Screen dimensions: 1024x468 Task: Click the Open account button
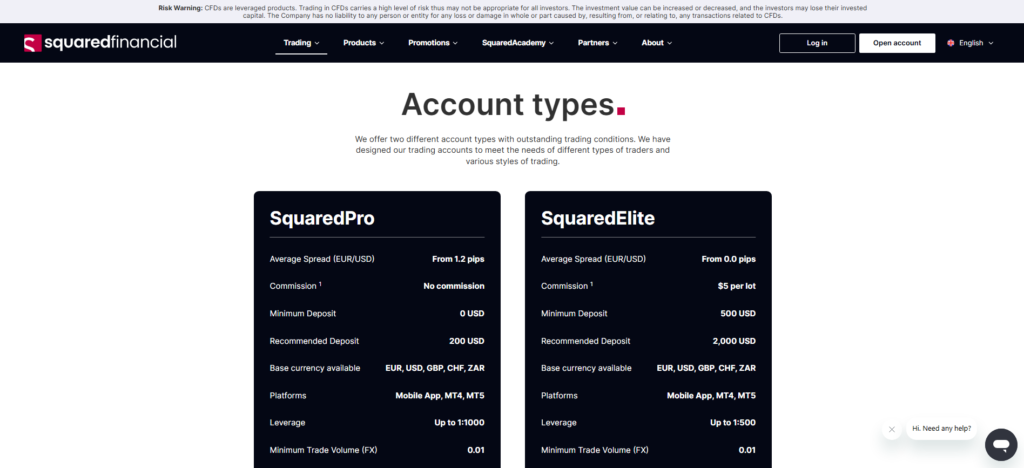[897, 43]
